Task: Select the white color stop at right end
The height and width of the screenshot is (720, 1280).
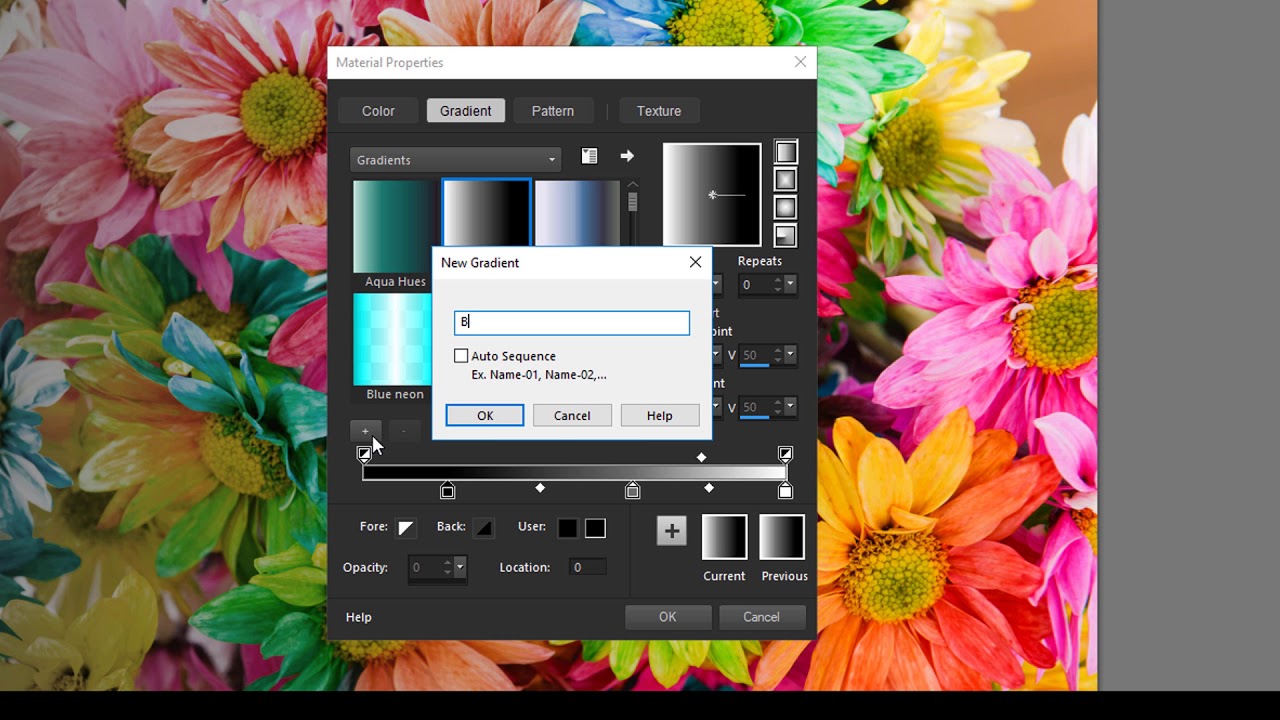Action: 785,490
